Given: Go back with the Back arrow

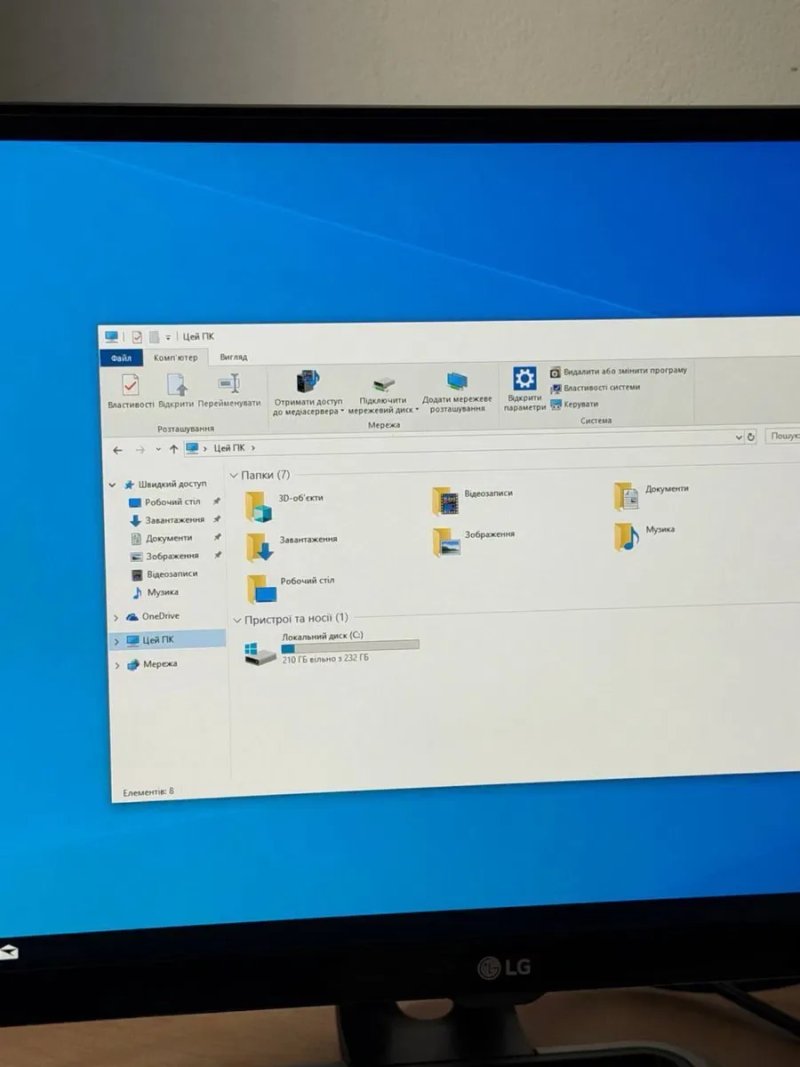Looking at the screenshot, I should 118,450.
